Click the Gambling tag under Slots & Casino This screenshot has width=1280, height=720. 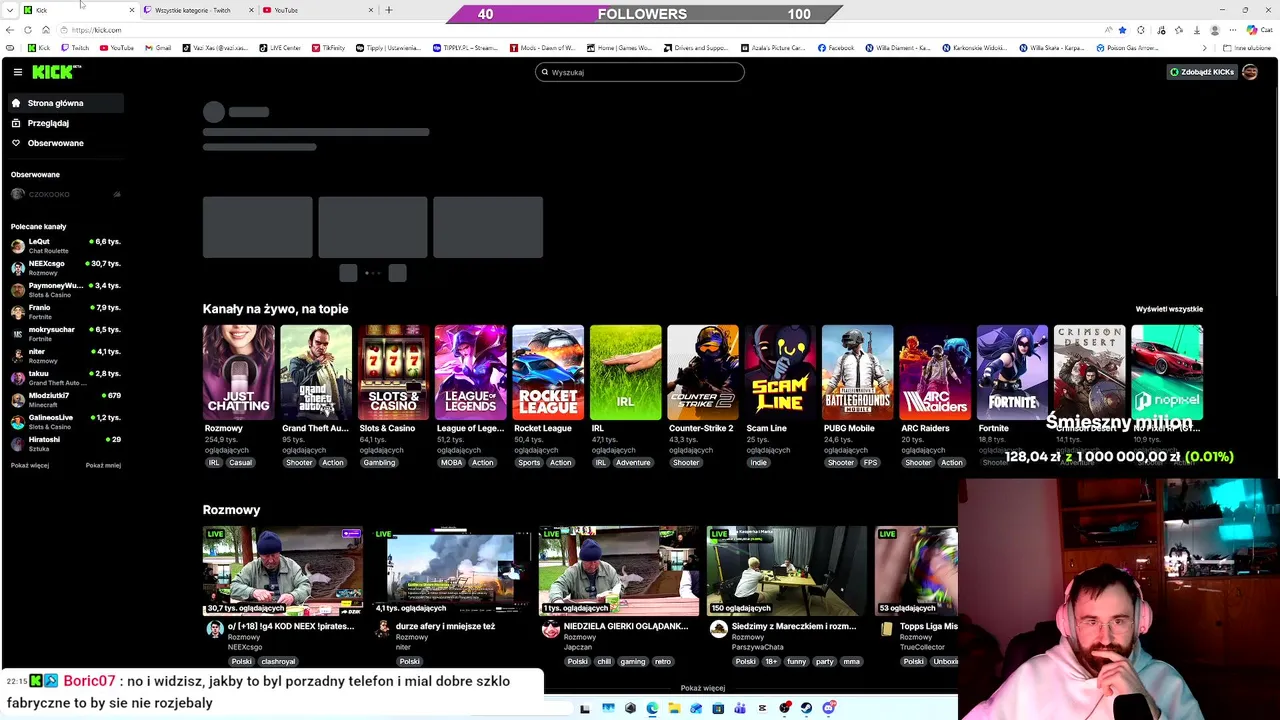(379, 463)
